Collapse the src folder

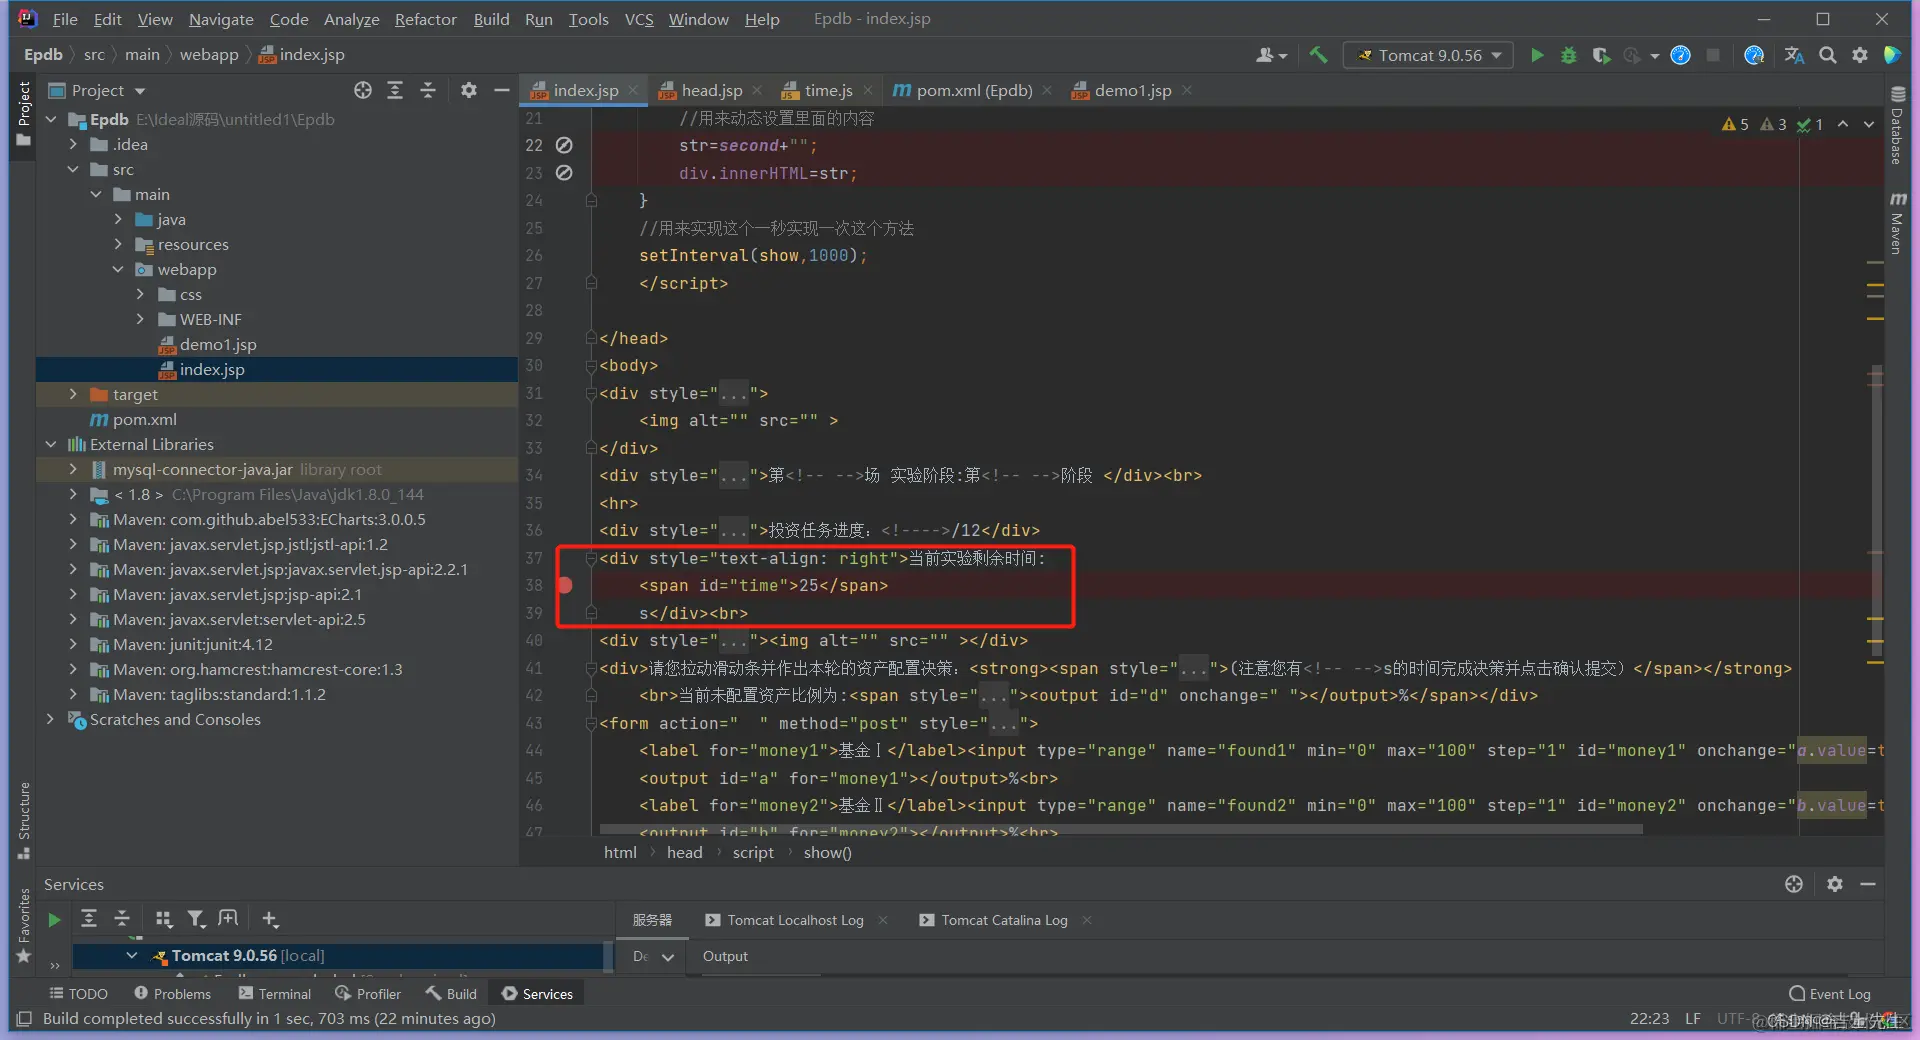[73, 170]
